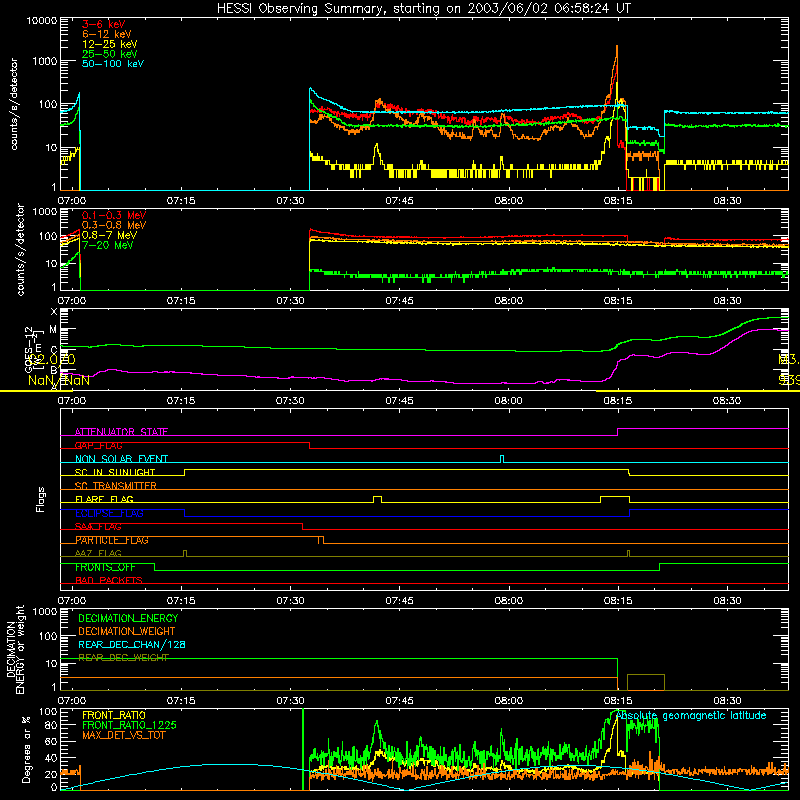The width and height of the screenshot is (800, 800).
Task: Click the DECIMATION_ENERGY legend label
Action: coord(128,618)
